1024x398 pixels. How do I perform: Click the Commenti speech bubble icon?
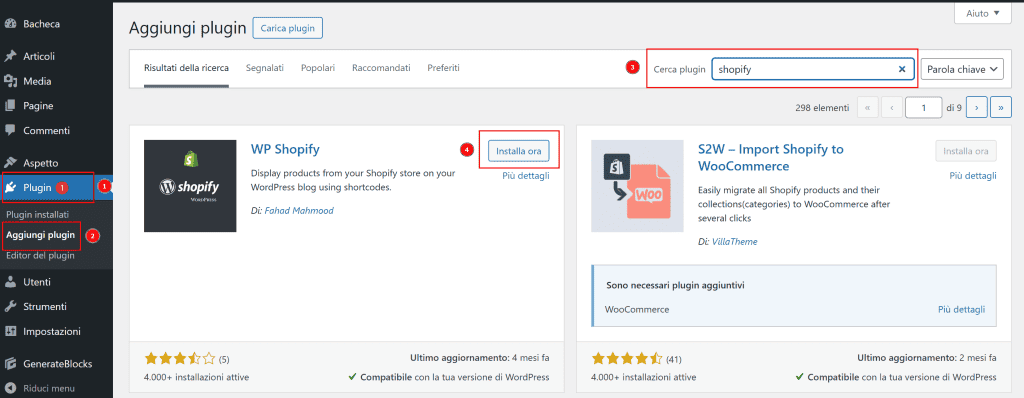(x=10, y=131)
